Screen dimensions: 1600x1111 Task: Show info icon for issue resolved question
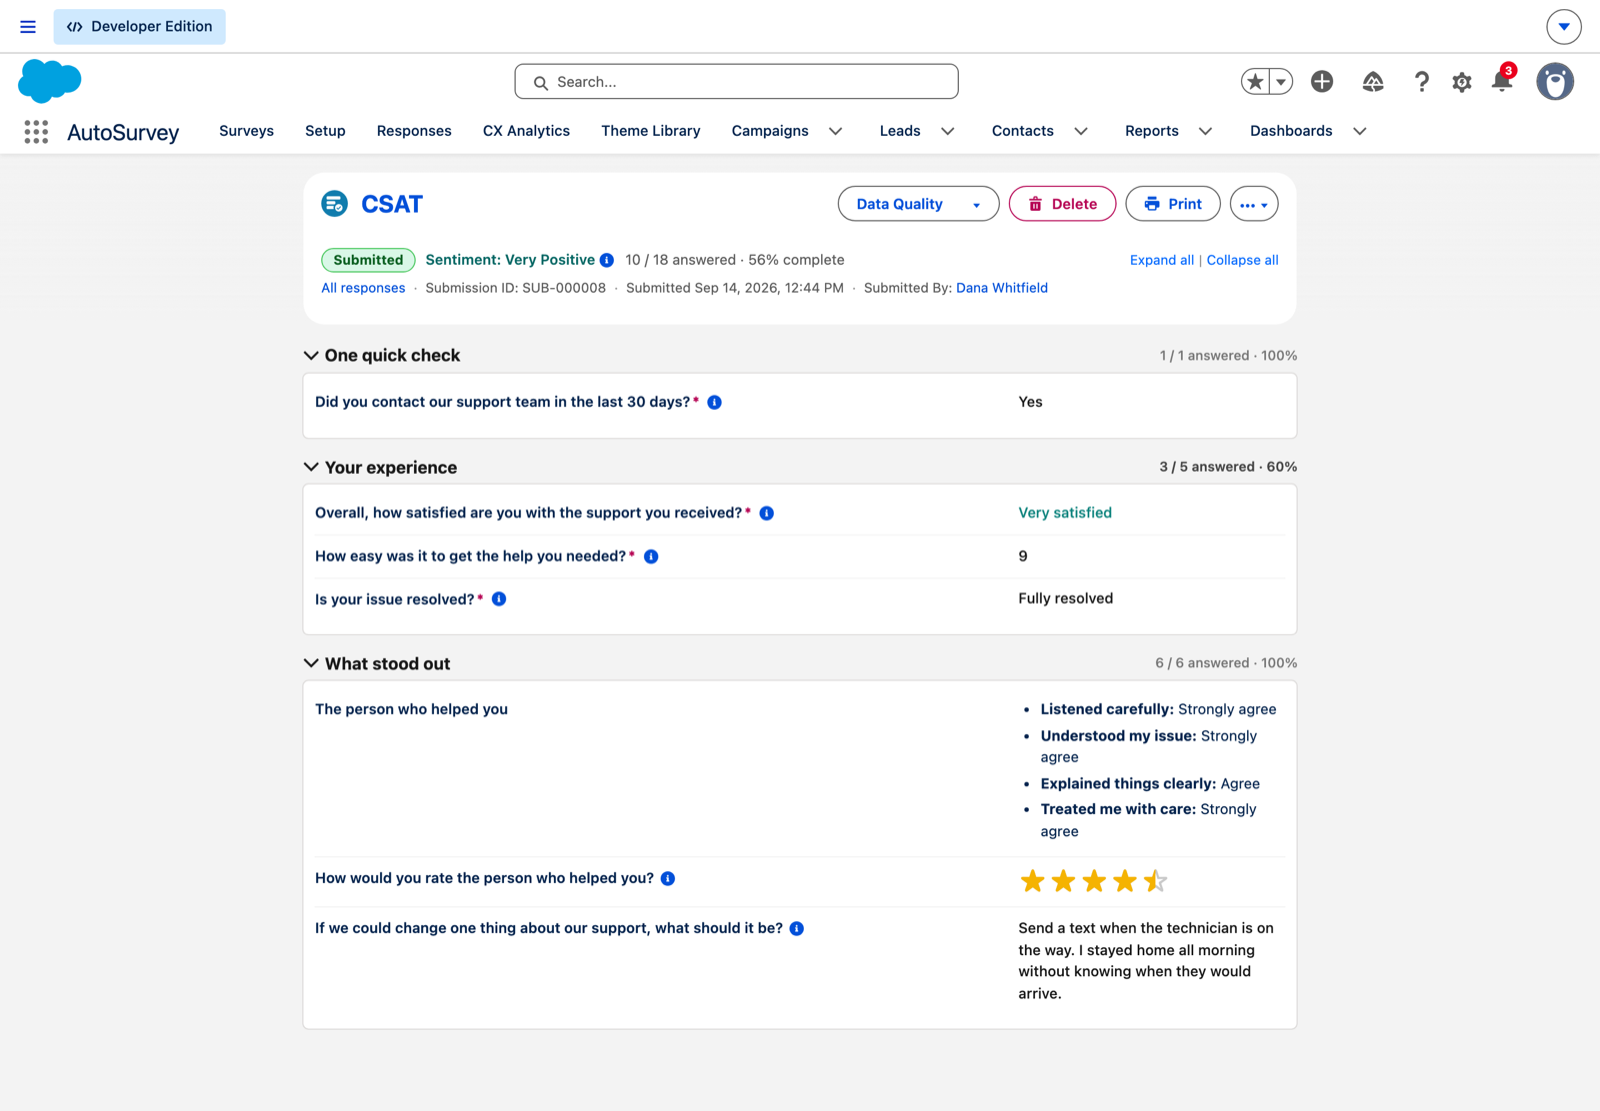(499, 599)
